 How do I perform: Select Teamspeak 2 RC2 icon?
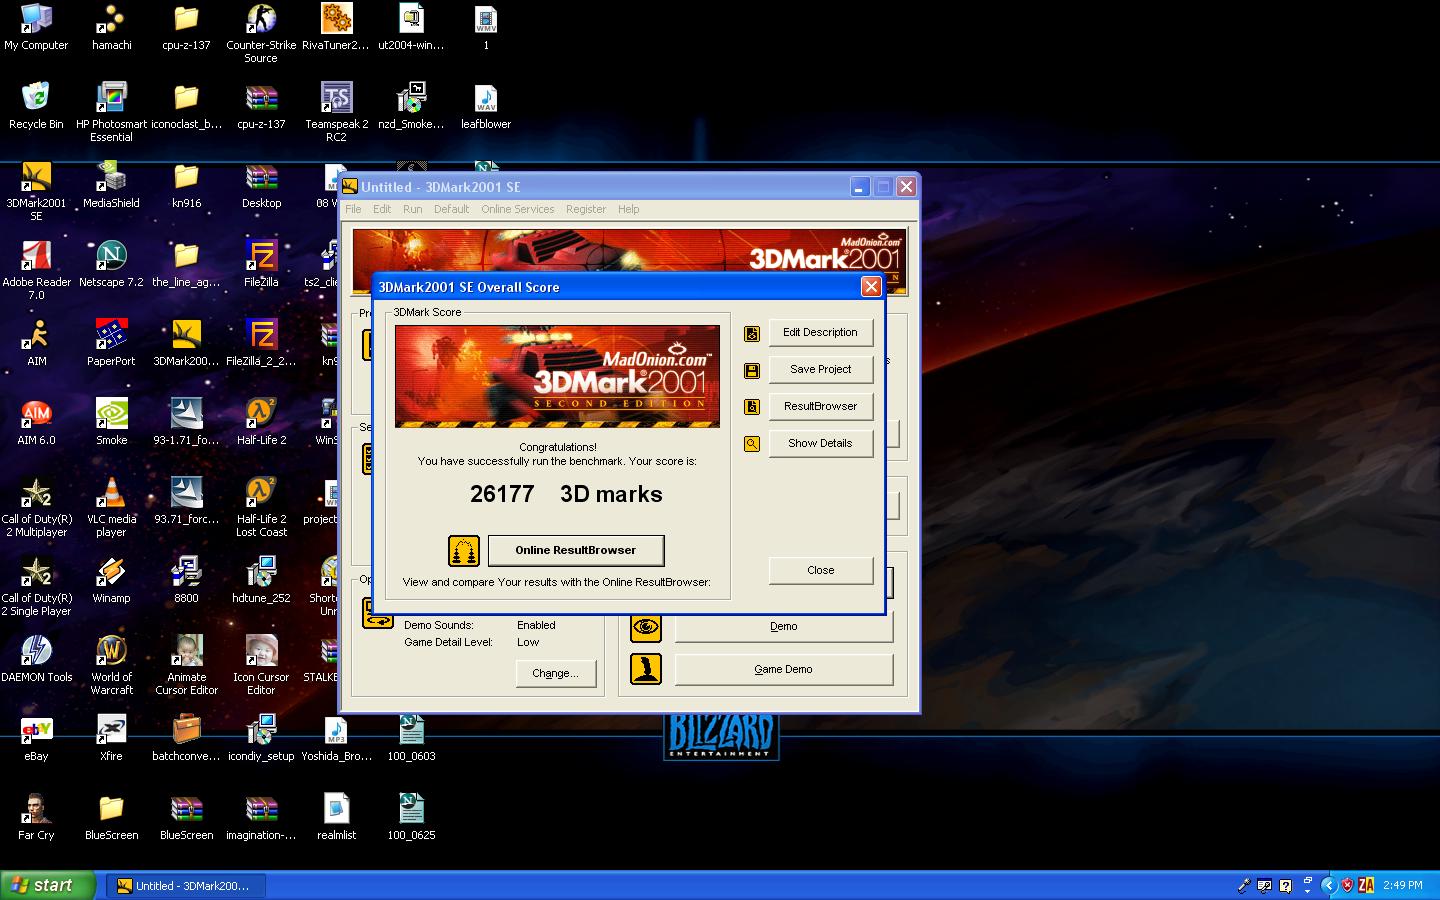coord(336,112)
